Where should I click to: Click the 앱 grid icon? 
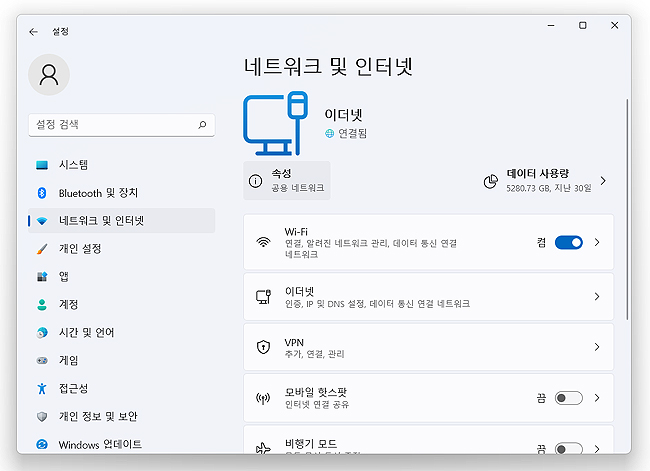pyautogui.click(x=42, y=277)
